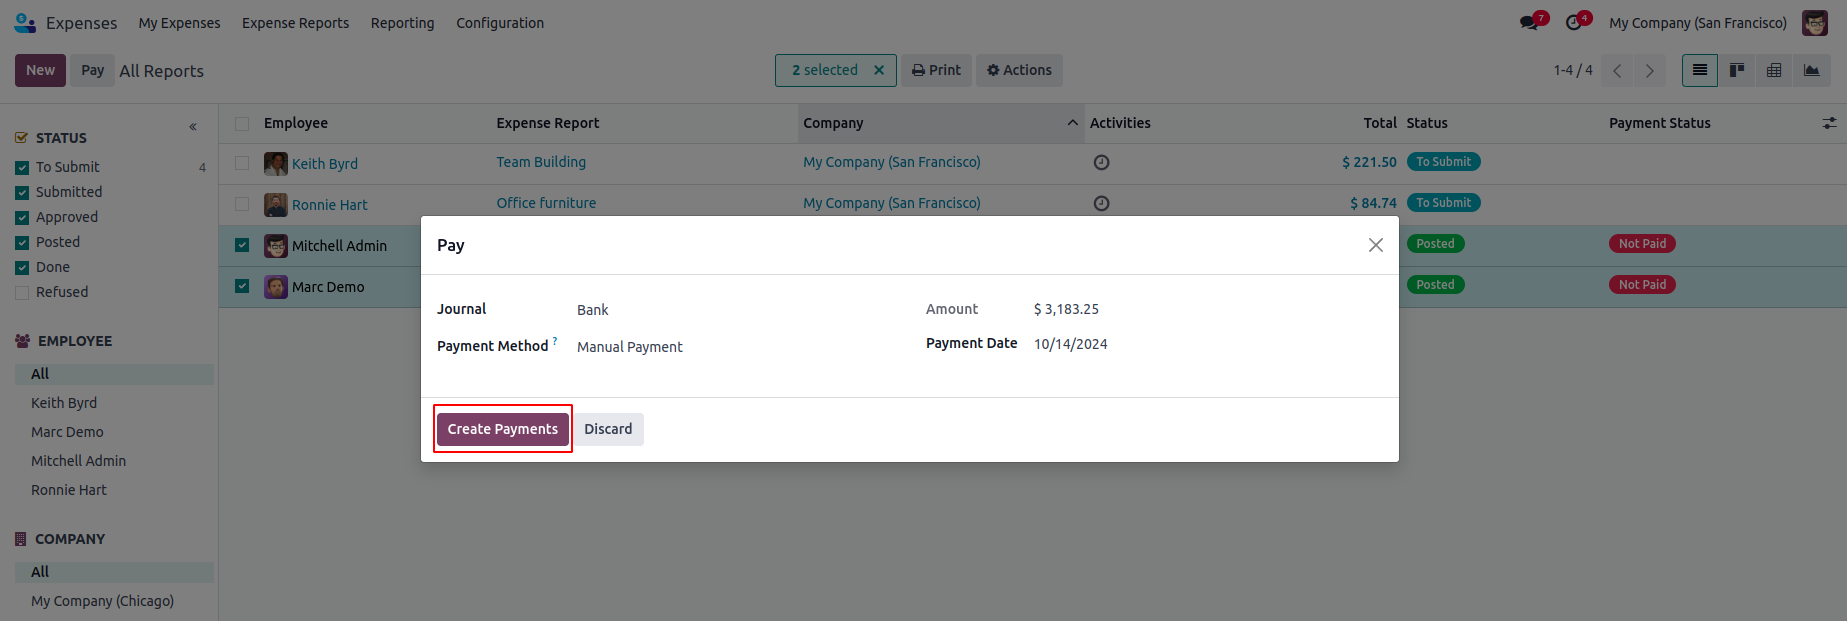Switch to graph view
Viewport: 1847px width, 621px height.
click(x=1811, y=70)
